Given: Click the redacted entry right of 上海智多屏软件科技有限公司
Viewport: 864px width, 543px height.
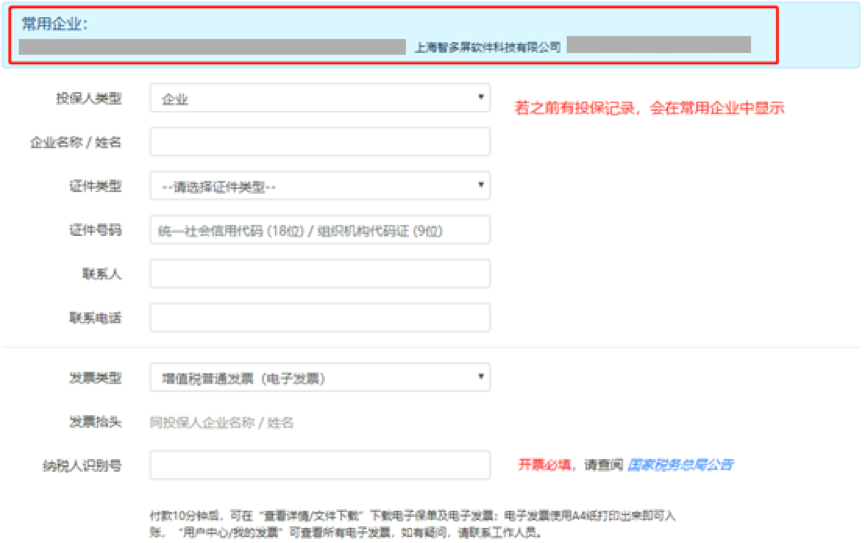Looking at the screenshot, I should point(658,44).
